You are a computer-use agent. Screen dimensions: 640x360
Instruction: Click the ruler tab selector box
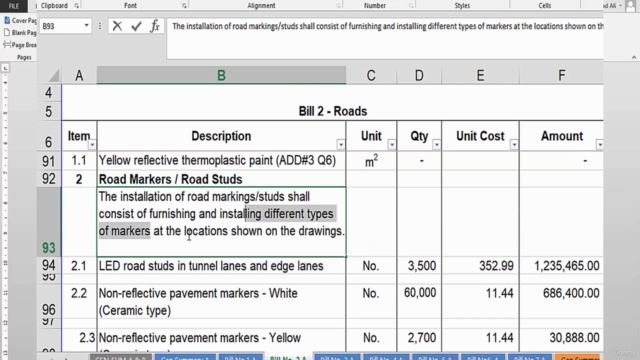click(5, 68)
